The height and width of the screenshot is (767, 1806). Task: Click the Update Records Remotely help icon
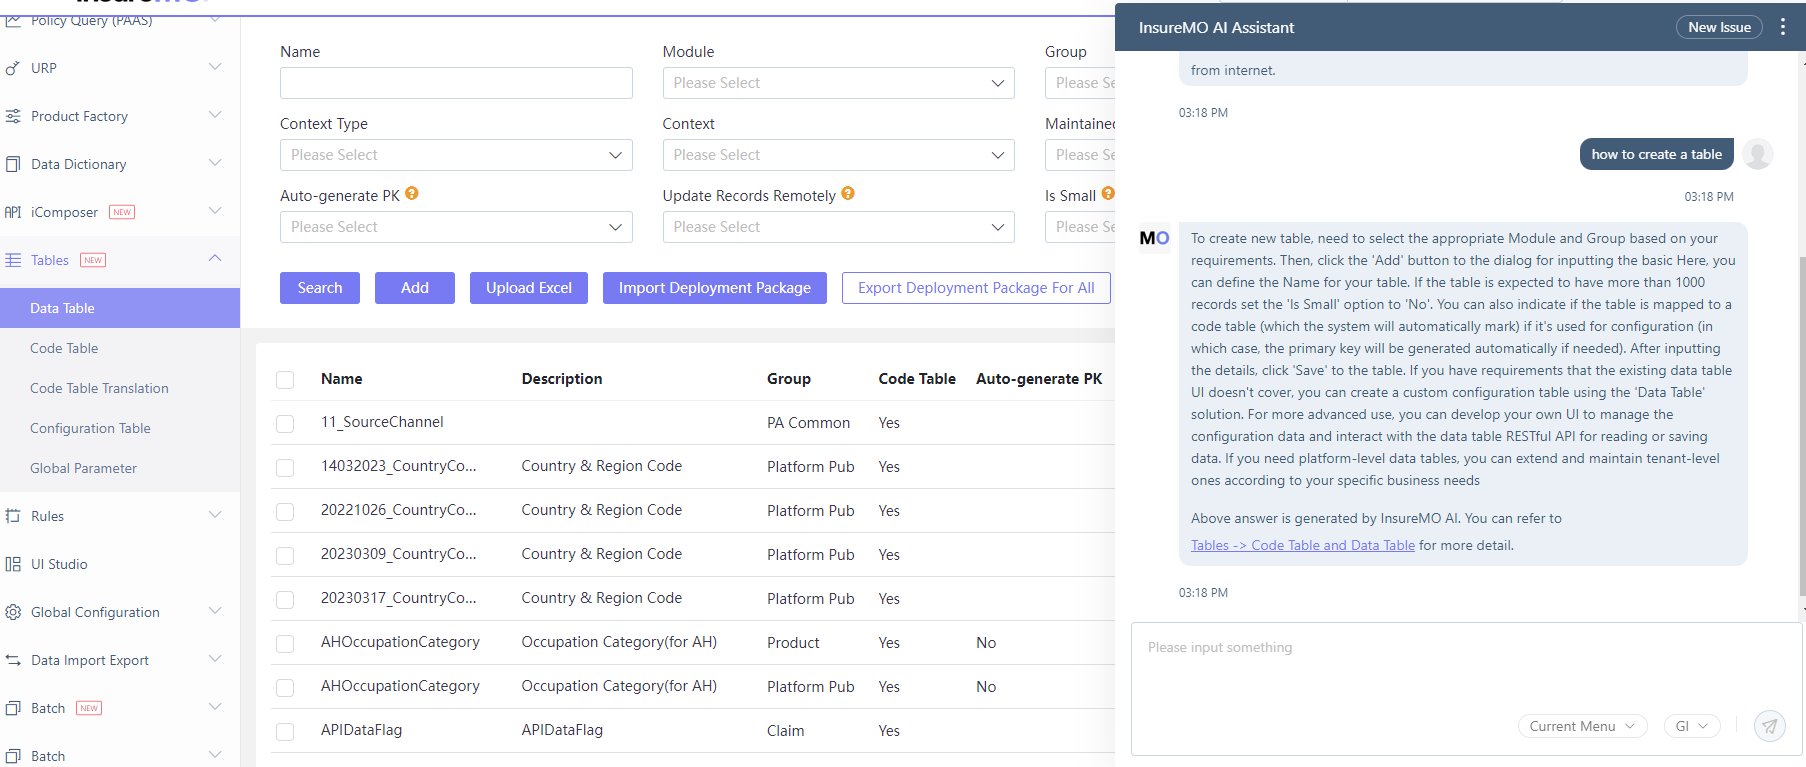pos(848,194)
